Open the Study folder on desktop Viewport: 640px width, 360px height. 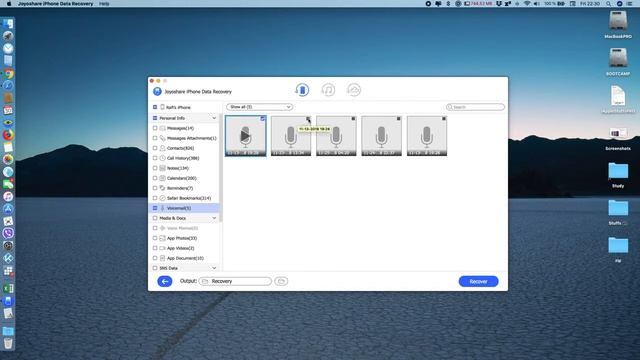point(618,171)
